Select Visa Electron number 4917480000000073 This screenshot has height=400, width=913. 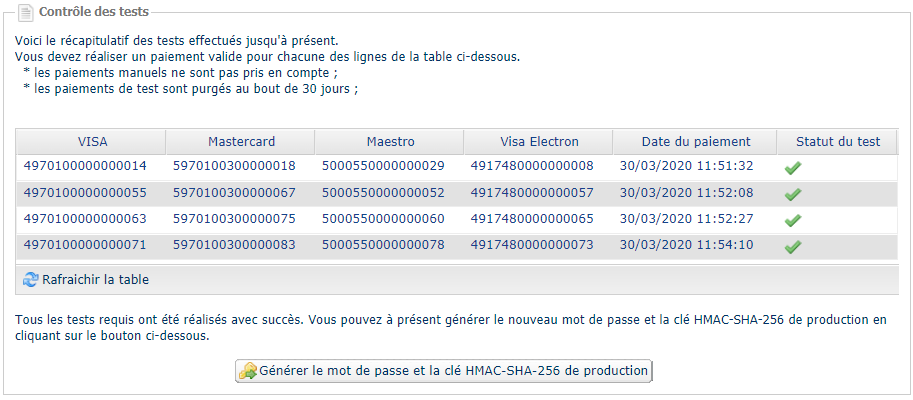coord(532,245)
